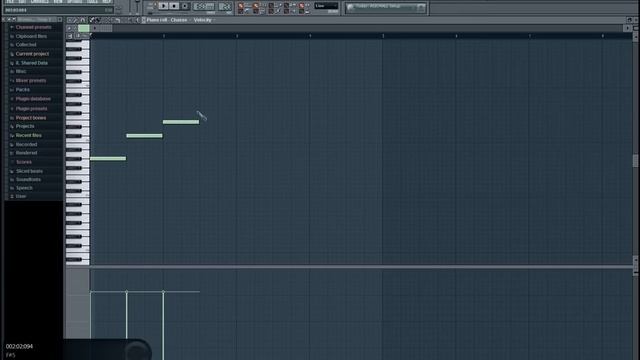Open the Line snap dropdown
The height and width of the screenshot is (360, 640).
[326, 6]
